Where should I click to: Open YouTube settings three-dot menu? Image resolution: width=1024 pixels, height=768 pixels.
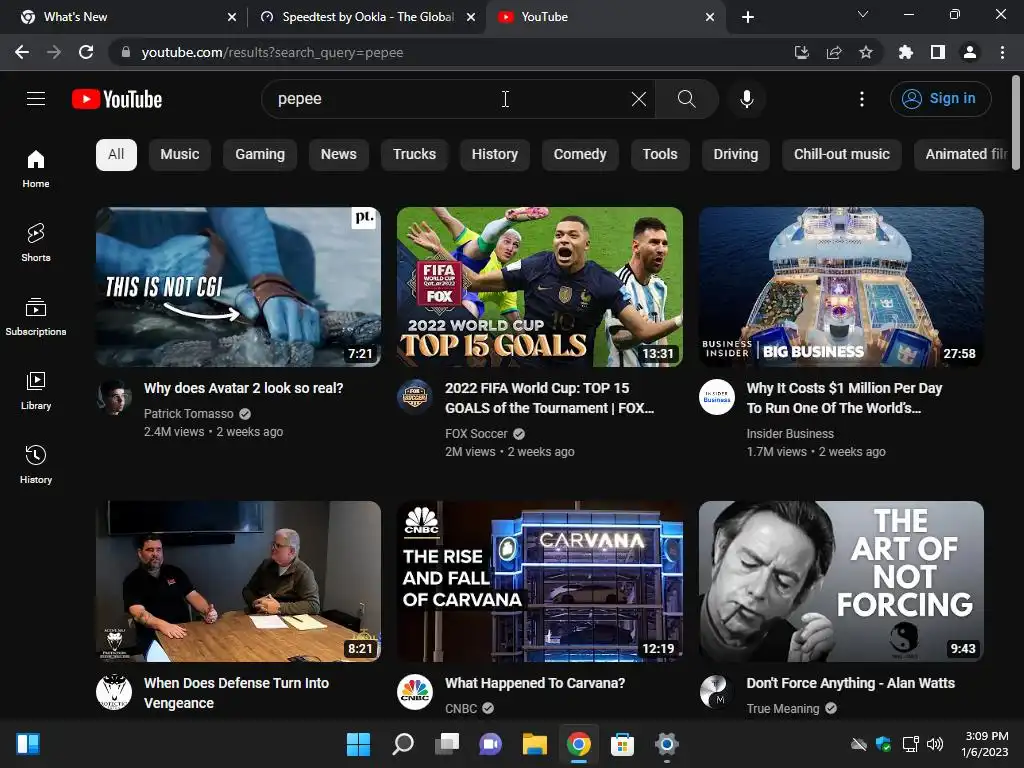pos(862,99)
